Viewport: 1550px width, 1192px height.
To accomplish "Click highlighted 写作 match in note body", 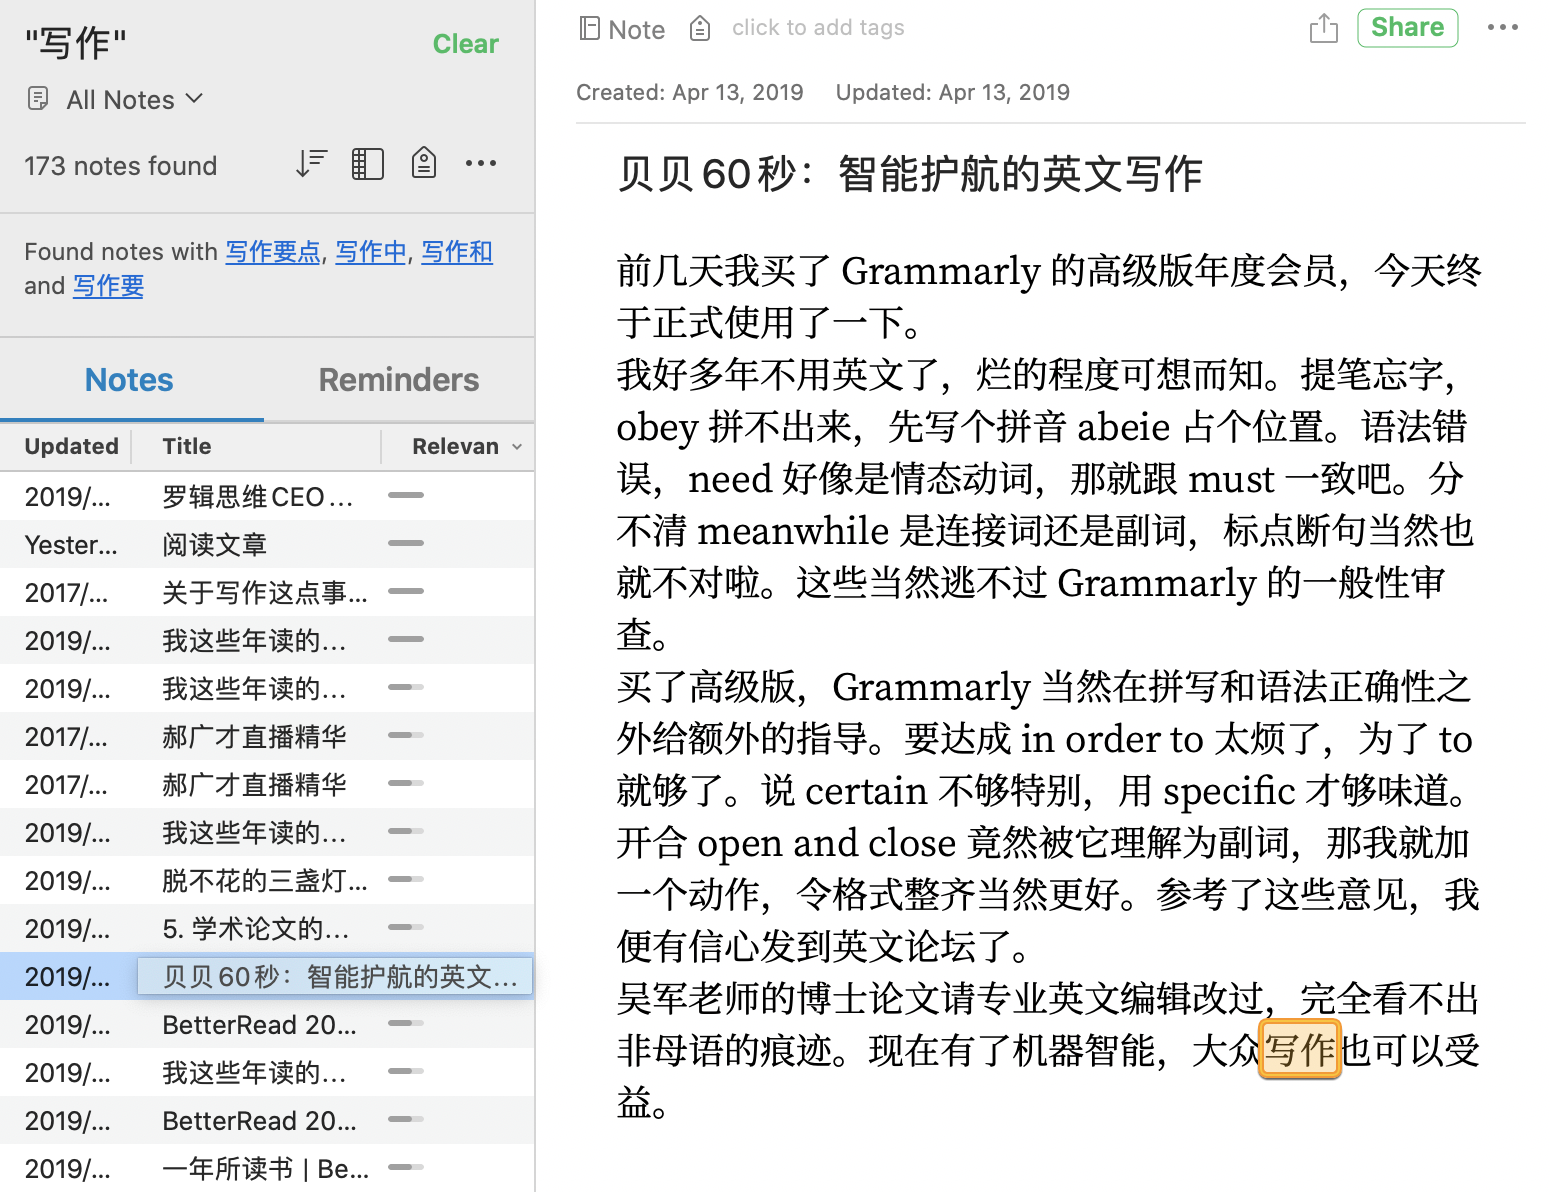I will 1299,1050.
